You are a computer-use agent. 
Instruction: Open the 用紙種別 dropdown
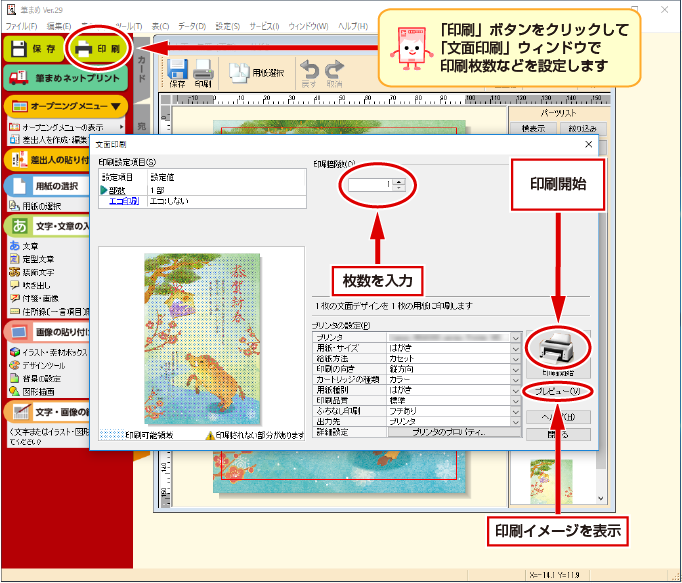(515, 390)
